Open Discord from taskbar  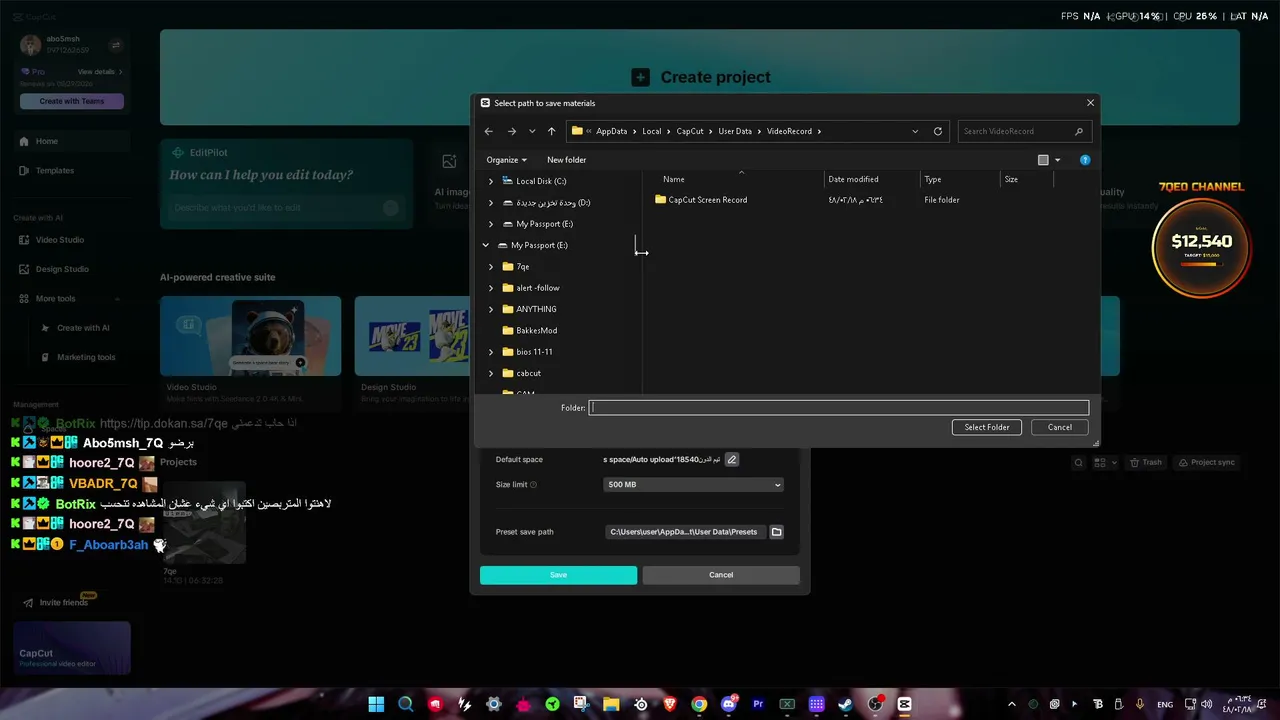[x=729, y=704]
